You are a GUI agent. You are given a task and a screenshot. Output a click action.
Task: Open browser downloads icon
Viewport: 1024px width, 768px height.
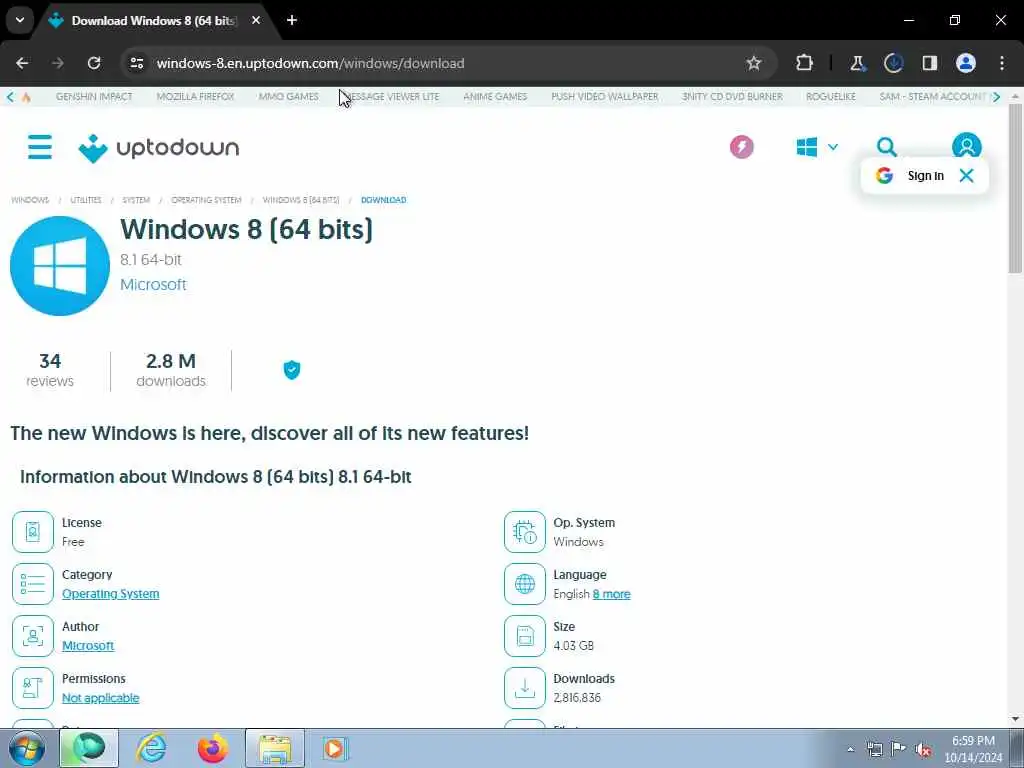[893, 63]
